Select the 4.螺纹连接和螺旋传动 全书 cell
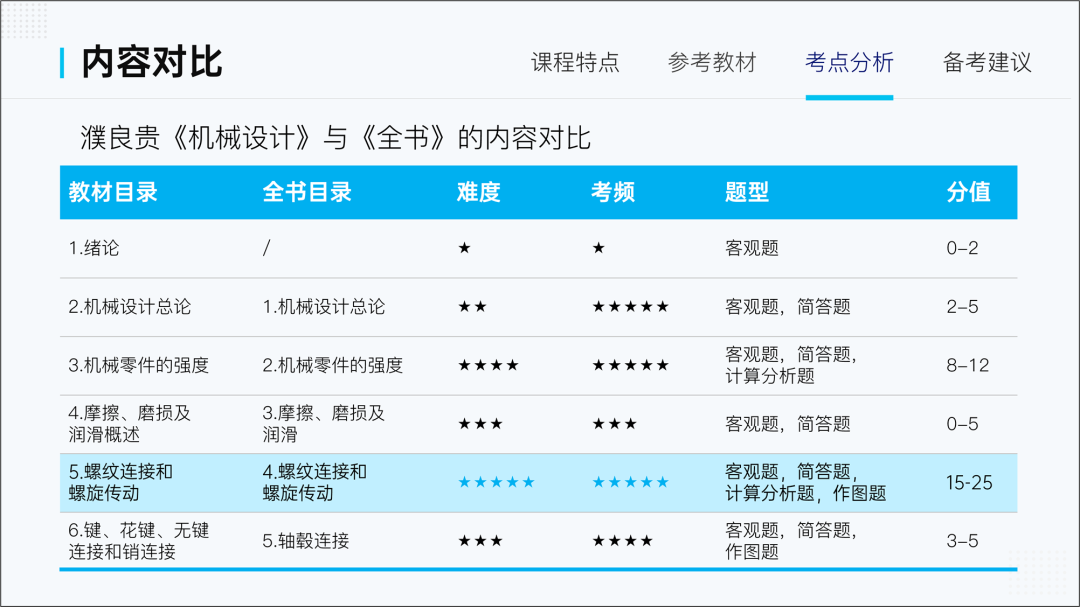 pos(315,482)
